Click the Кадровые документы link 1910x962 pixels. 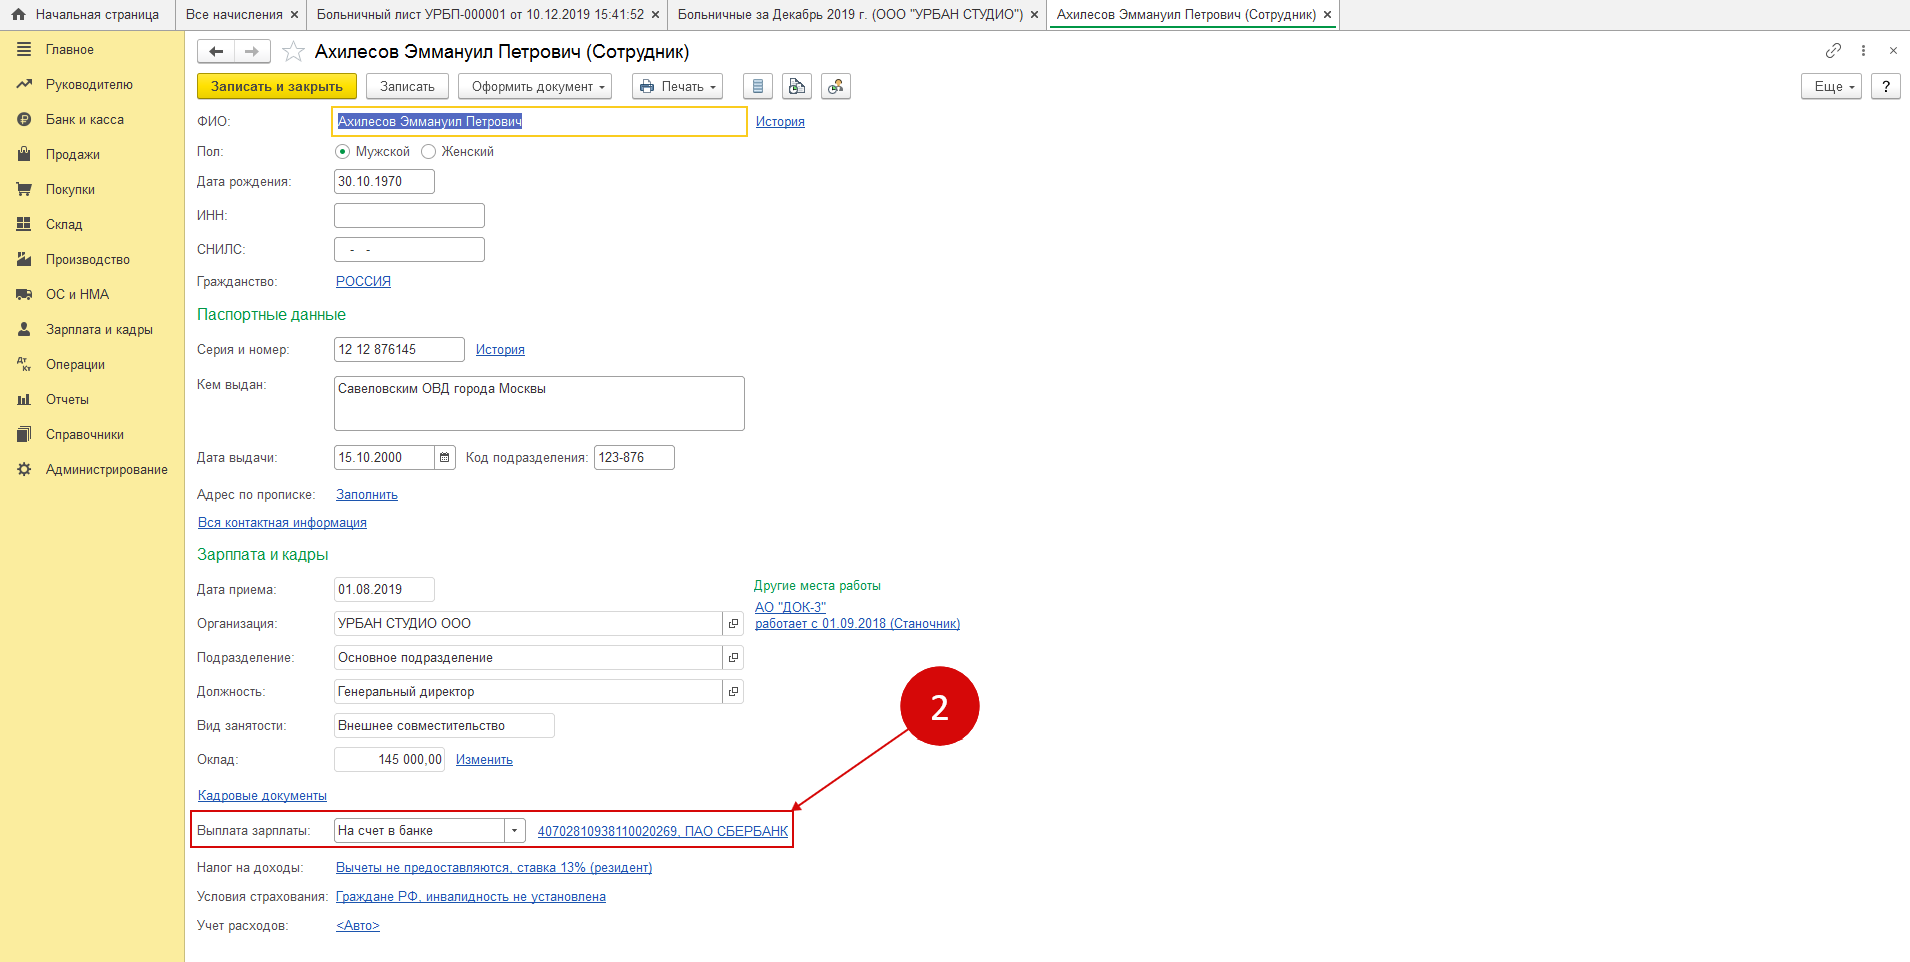tap(262, 796)
